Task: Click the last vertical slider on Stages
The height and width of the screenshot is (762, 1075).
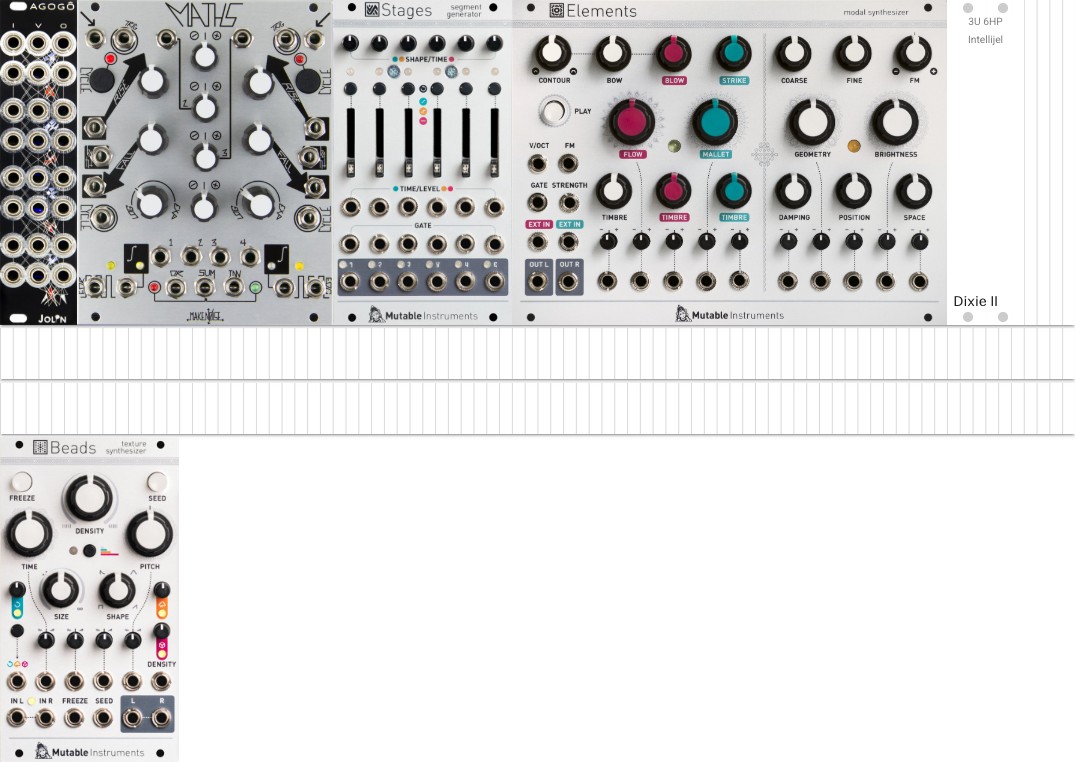Action: click(x=494, y=142)
